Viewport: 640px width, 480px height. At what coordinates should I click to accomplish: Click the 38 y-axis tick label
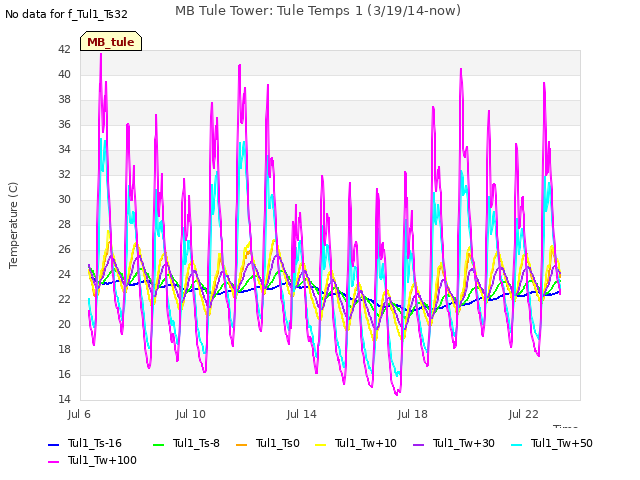pos(64,100)
